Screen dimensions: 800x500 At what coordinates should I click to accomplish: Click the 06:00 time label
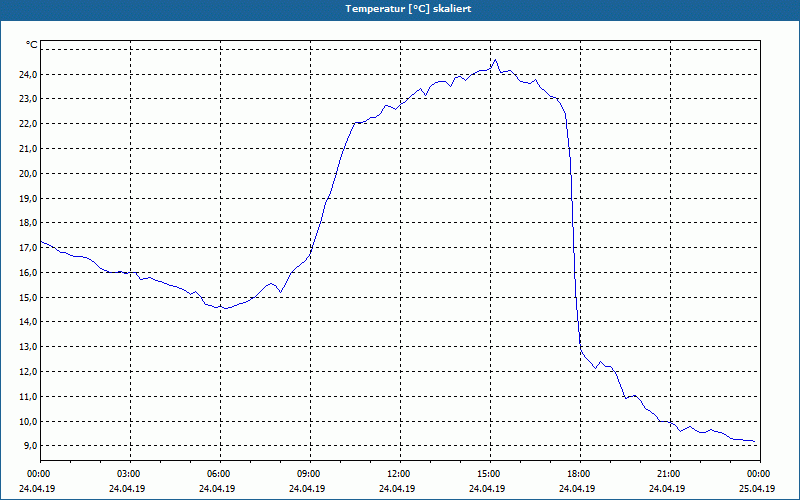(x=219, y=474)
